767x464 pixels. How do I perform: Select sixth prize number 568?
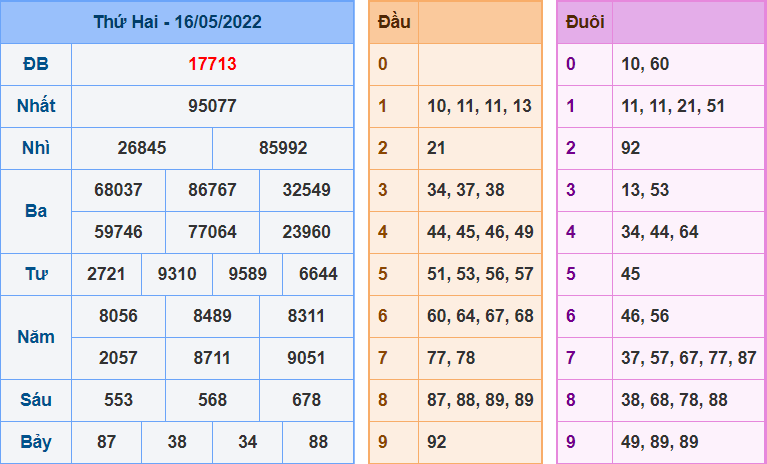(212, 400)
